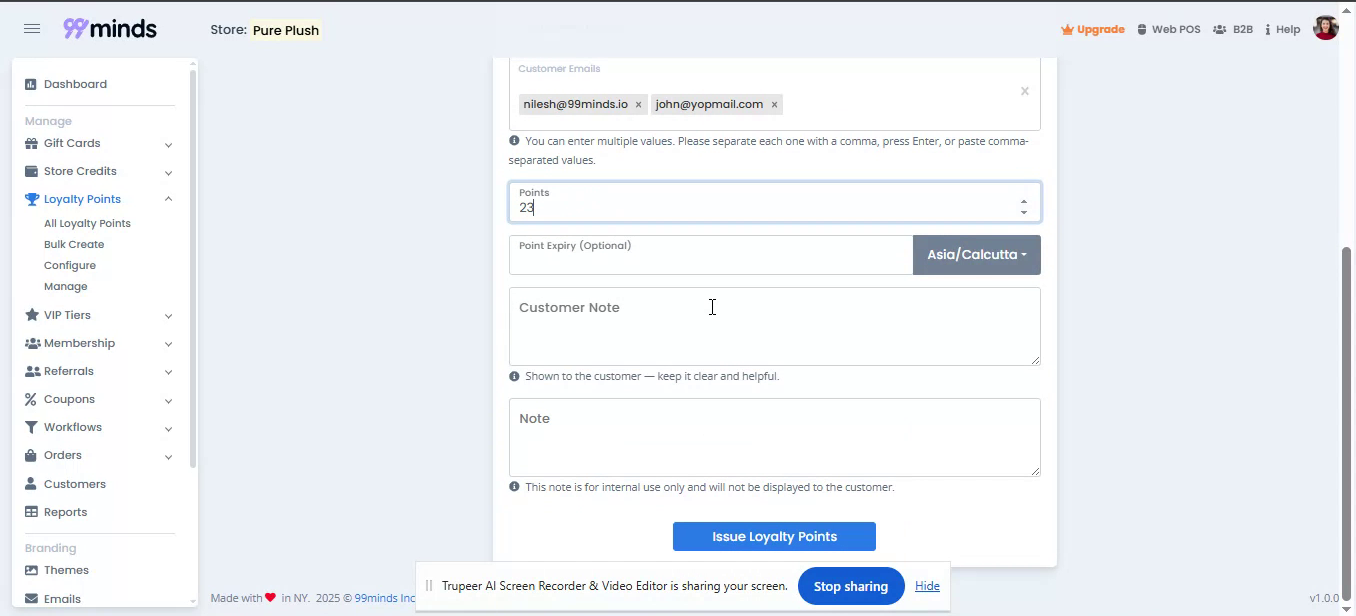The image size is (1356, 616).
Task: Click the sidebar scrollbar
Action: tap(192, 268)
